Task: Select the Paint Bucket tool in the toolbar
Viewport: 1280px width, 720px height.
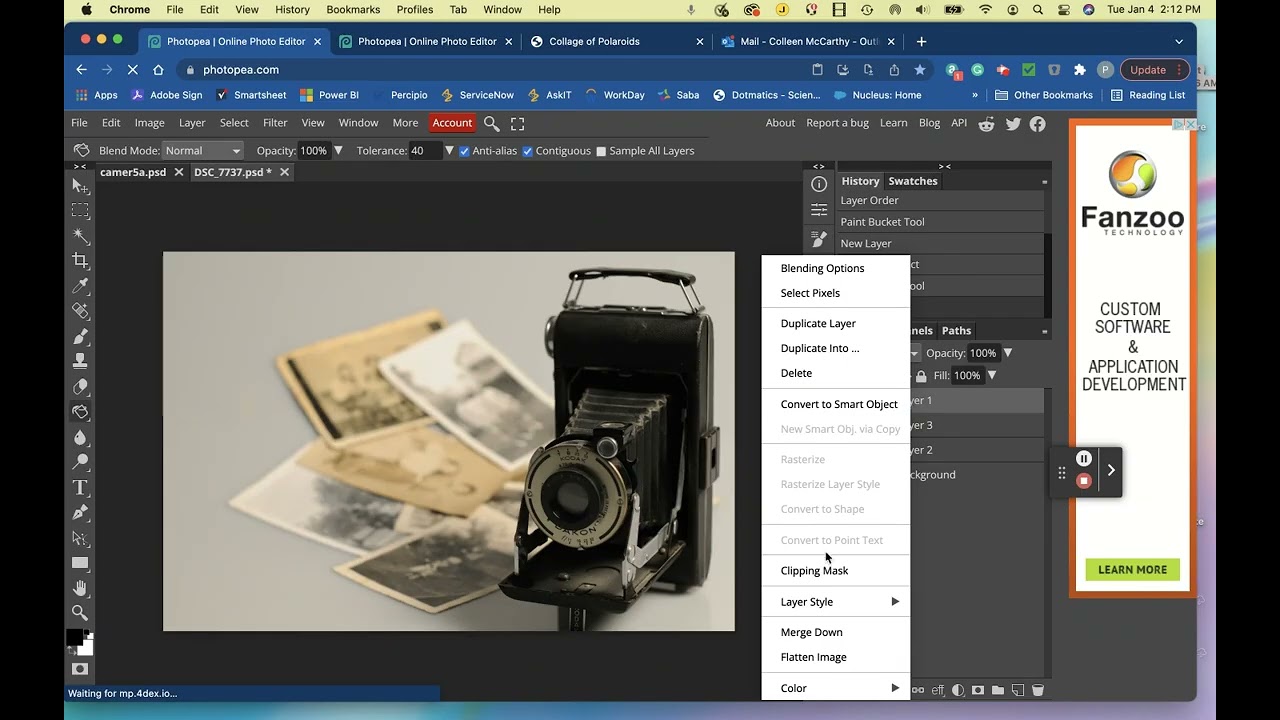Action: coord(80,412)
